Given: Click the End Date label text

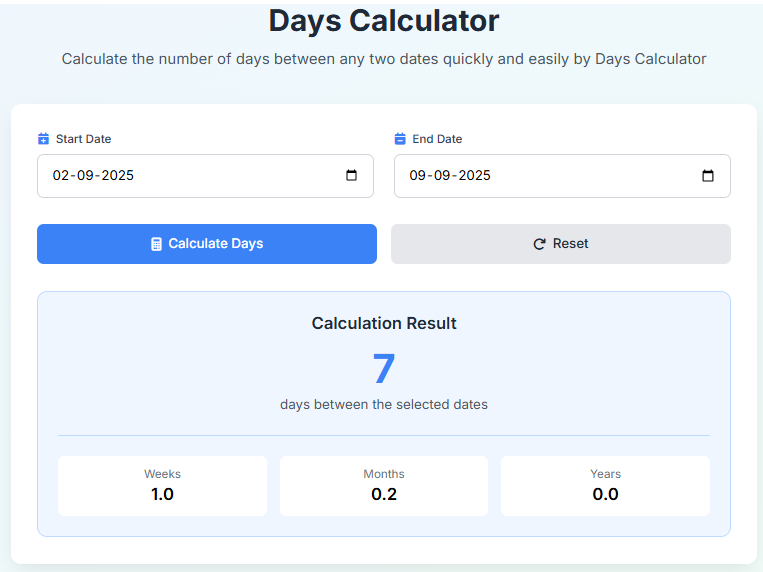Looking at the screenshot, I should [437, 139].
